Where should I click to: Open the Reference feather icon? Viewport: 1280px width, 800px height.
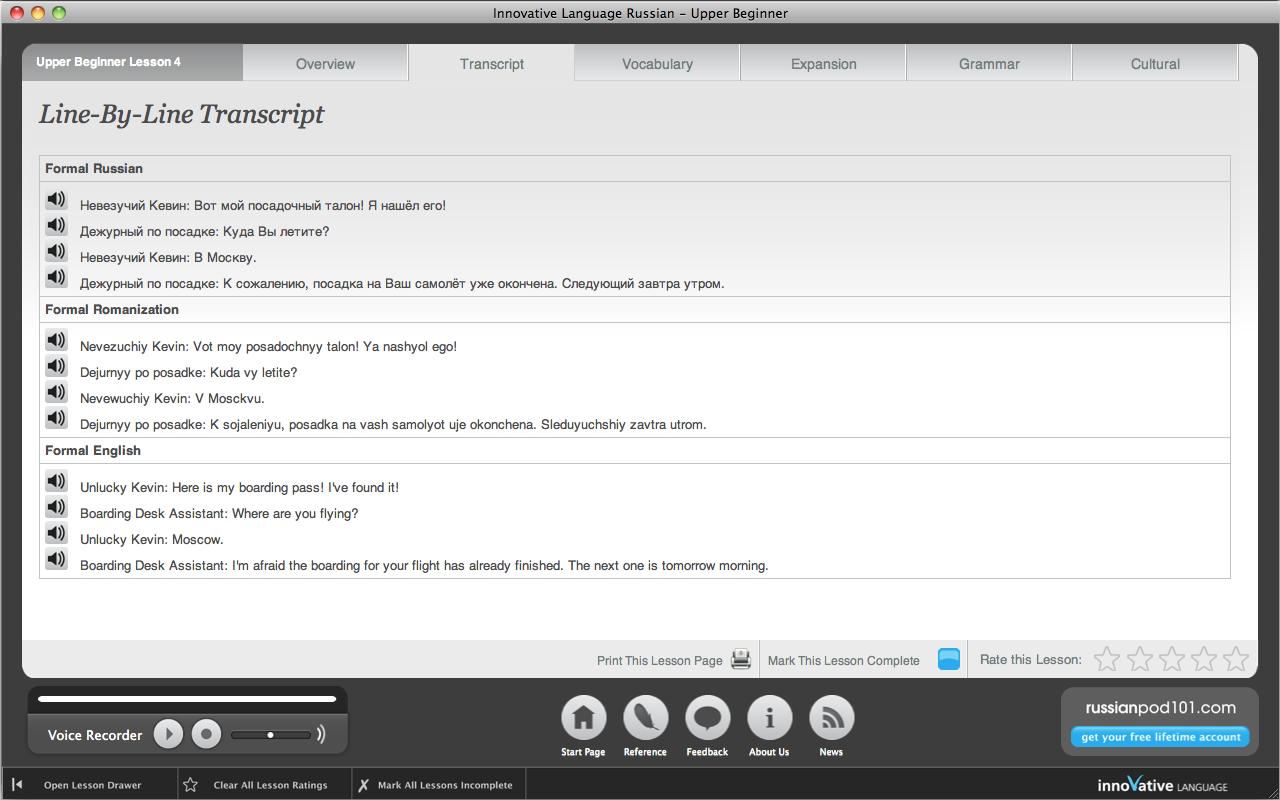(645, 718)
